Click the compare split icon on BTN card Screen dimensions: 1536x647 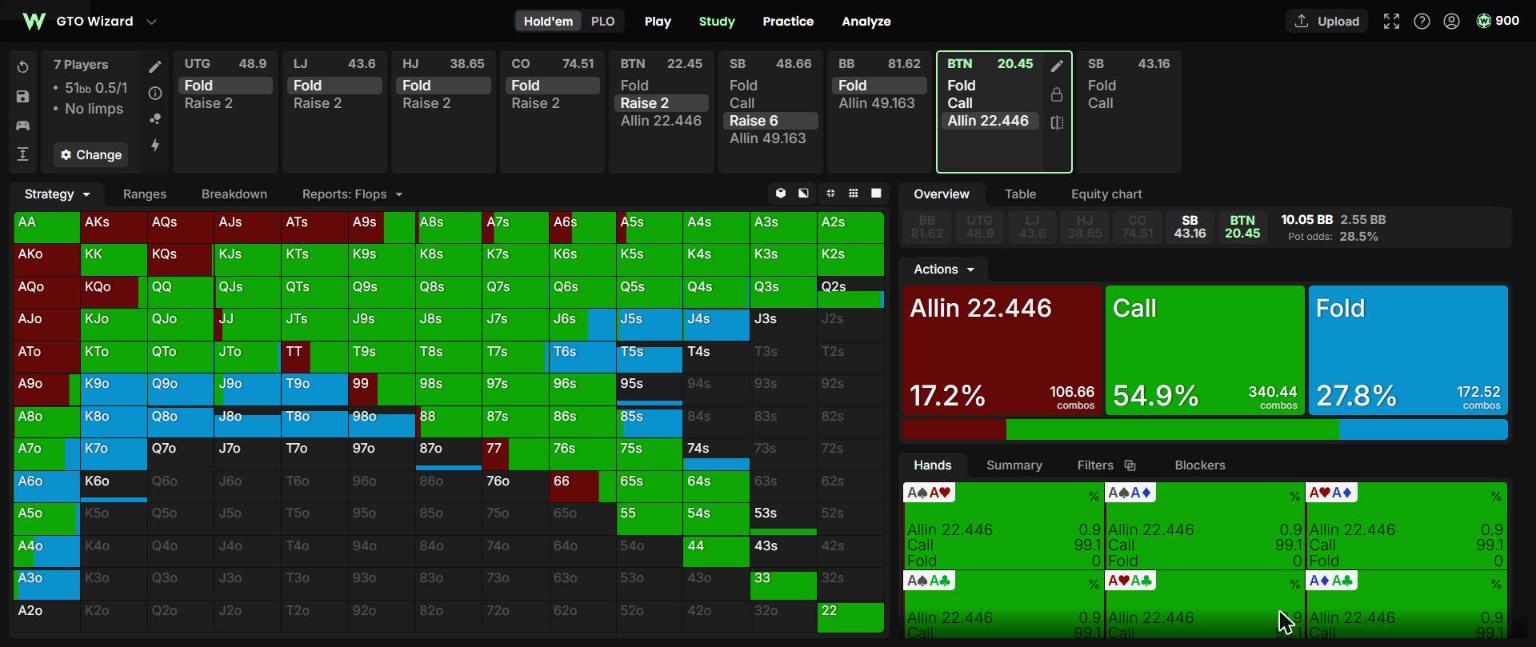(1057, 122)
